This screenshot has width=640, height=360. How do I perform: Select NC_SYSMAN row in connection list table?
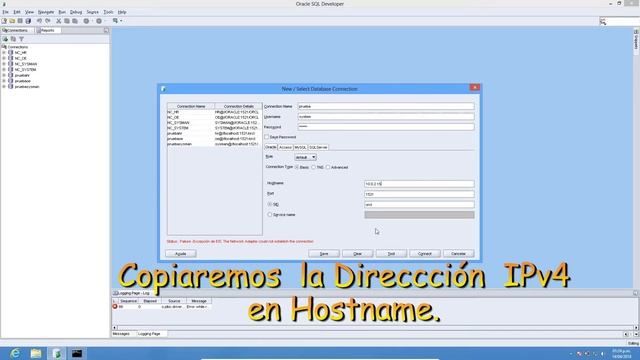pos(214,122)
